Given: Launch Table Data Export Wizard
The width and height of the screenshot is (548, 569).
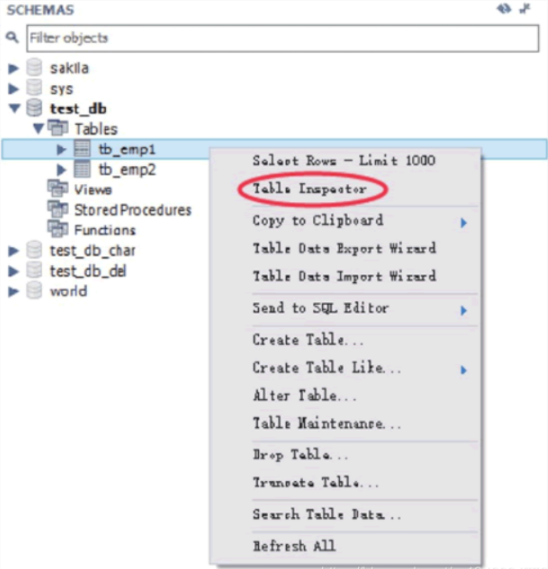Looking at the screenshot, I should pos(344,249).
